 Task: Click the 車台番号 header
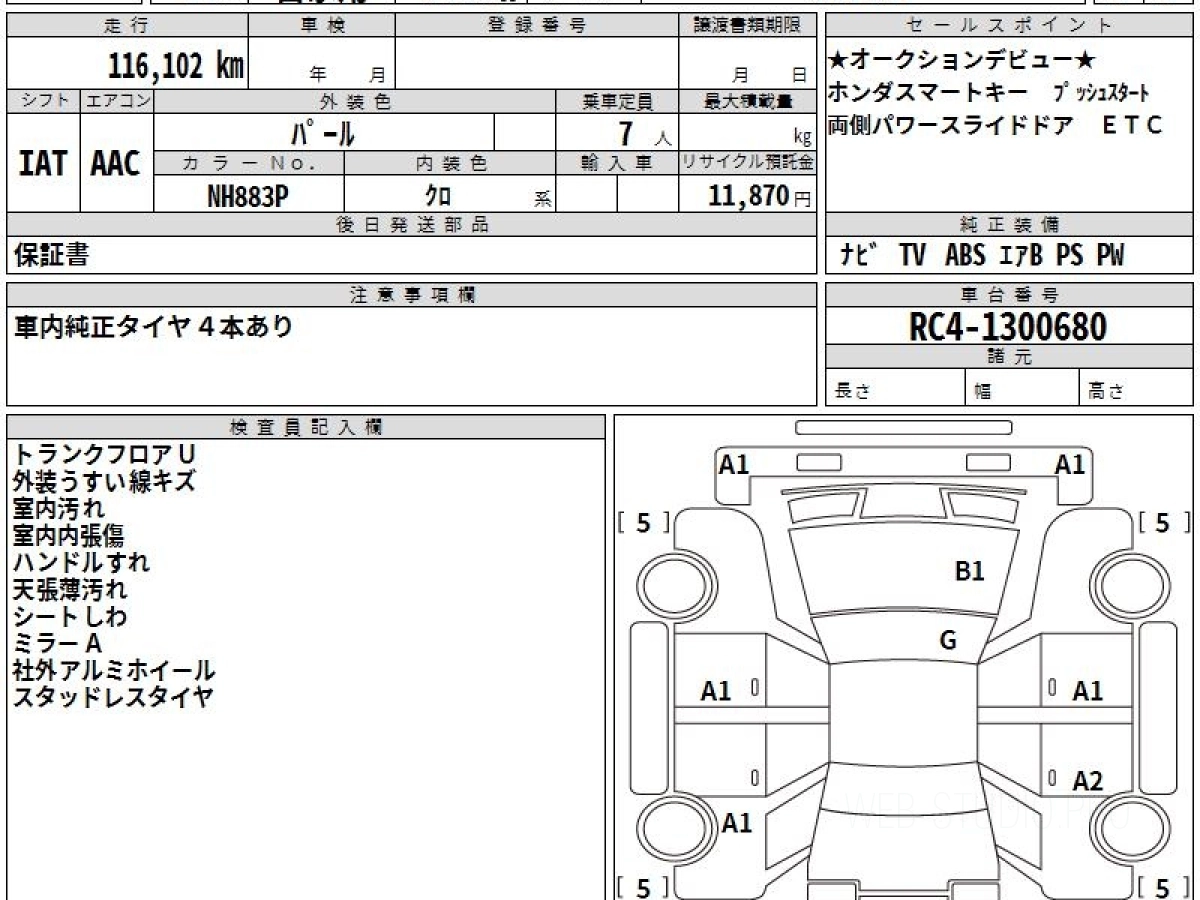coord(1010,295)
